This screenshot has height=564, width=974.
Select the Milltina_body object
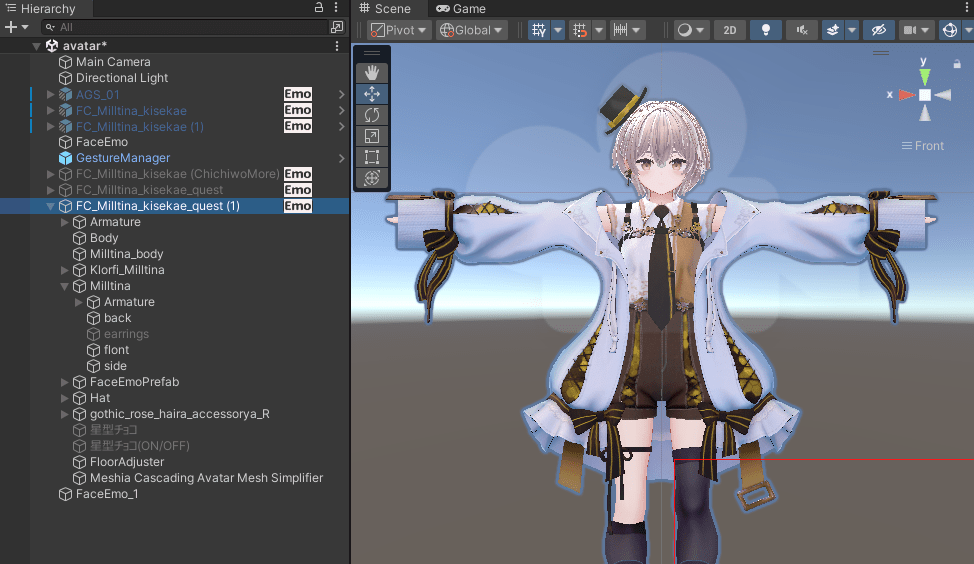coord(127,253)
